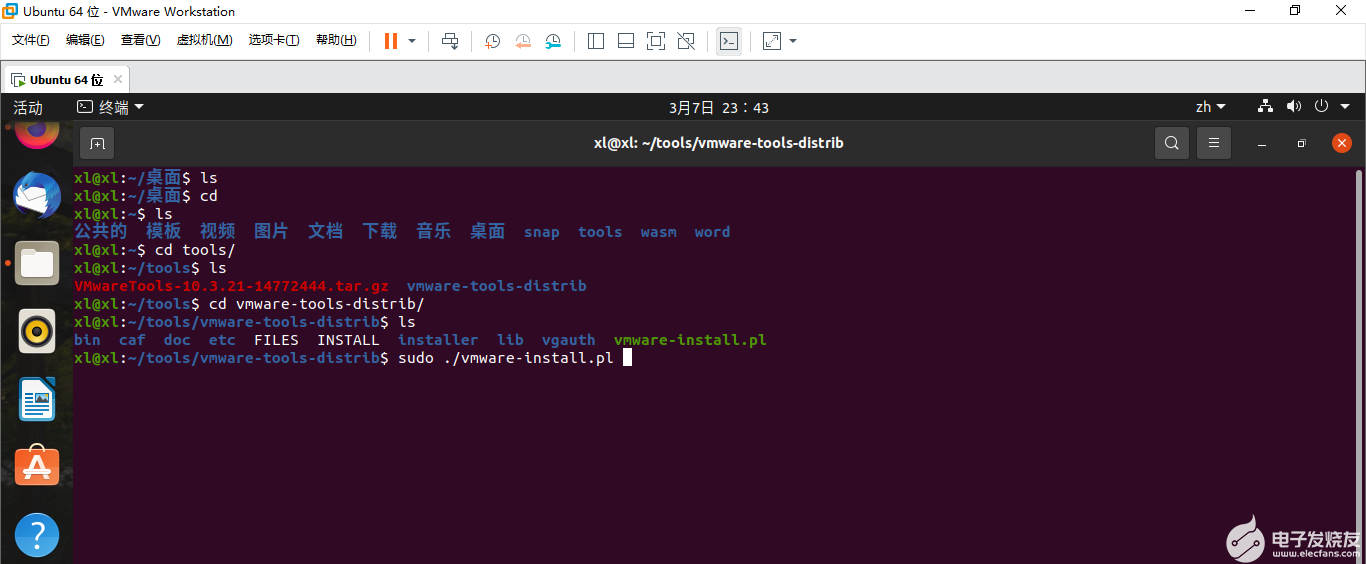The width and height of the screenshot is (1366, 564).
Task: Click the network status icon in top bar
Action: coord(1265,106)
